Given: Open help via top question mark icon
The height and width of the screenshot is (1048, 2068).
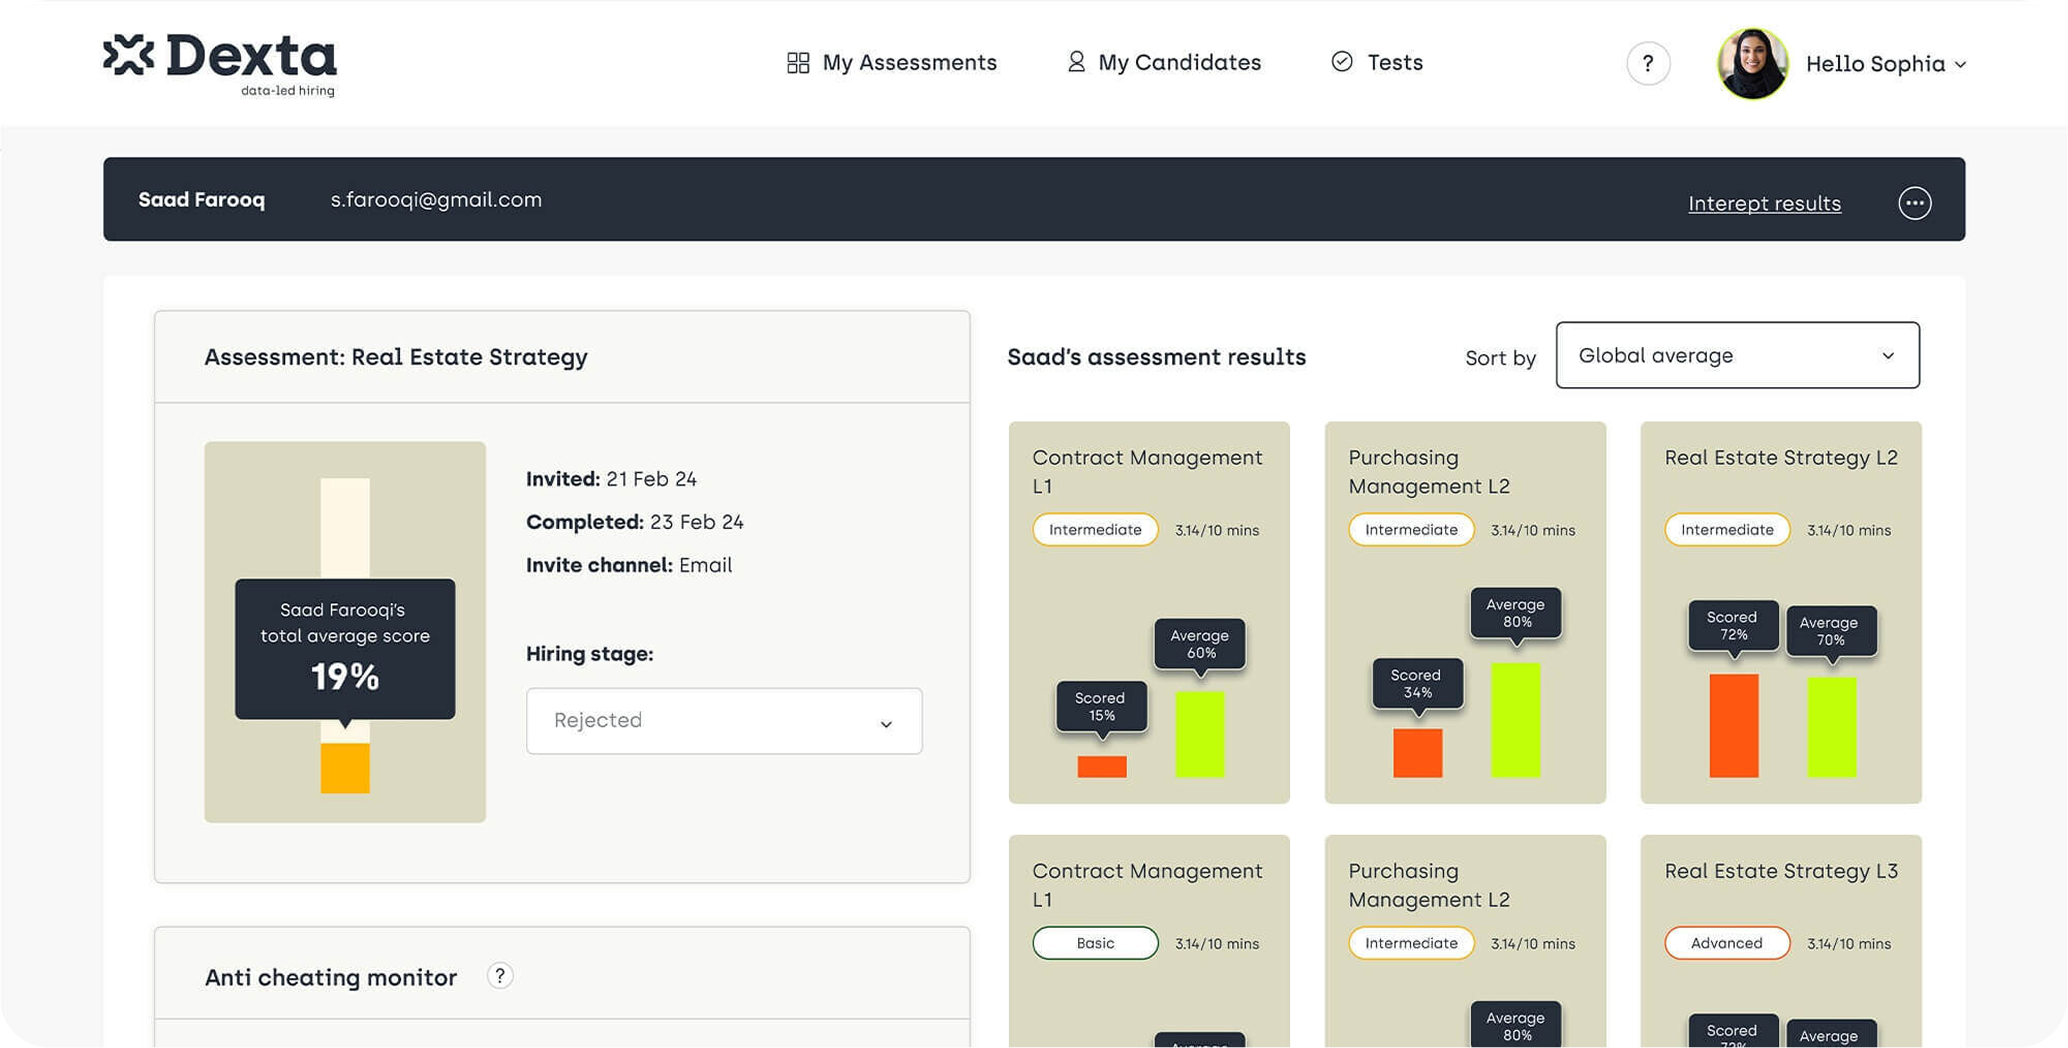Looking at the screenshot, I should pyautogui.click(x=1647, y=64).
